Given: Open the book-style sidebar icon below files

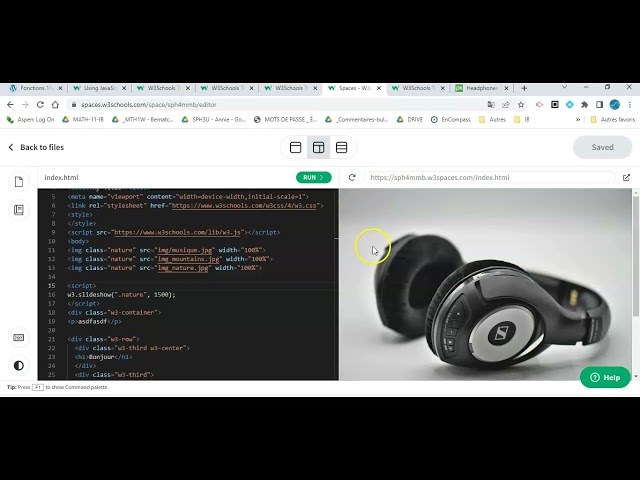Looking at the screenshot, I should pos(19,210).
